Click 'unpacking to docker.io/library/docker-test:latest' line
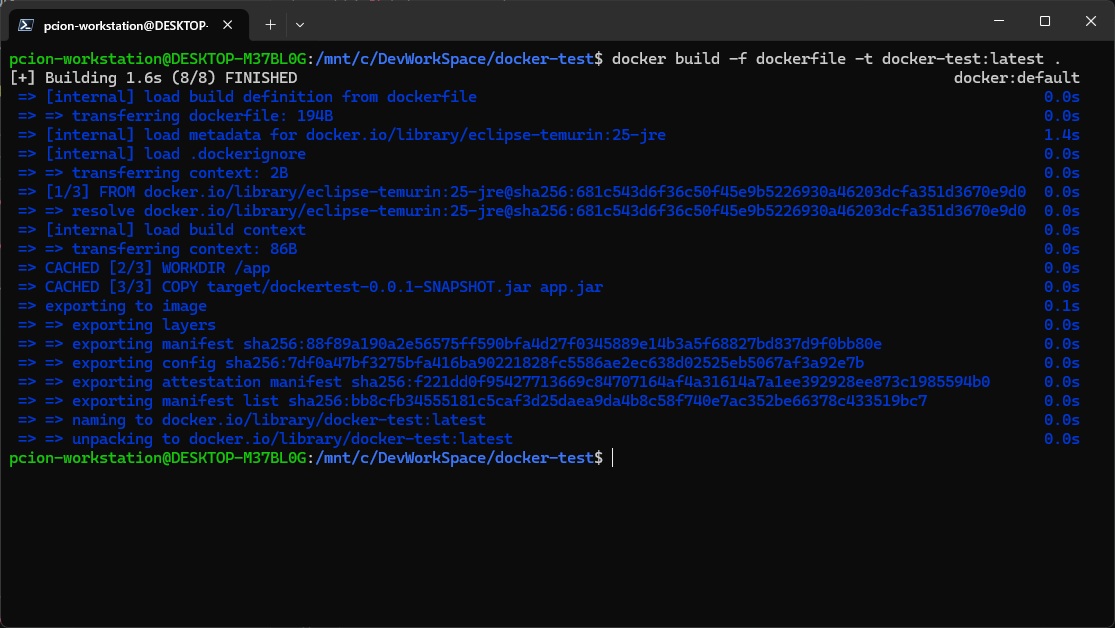 [265, 440]
